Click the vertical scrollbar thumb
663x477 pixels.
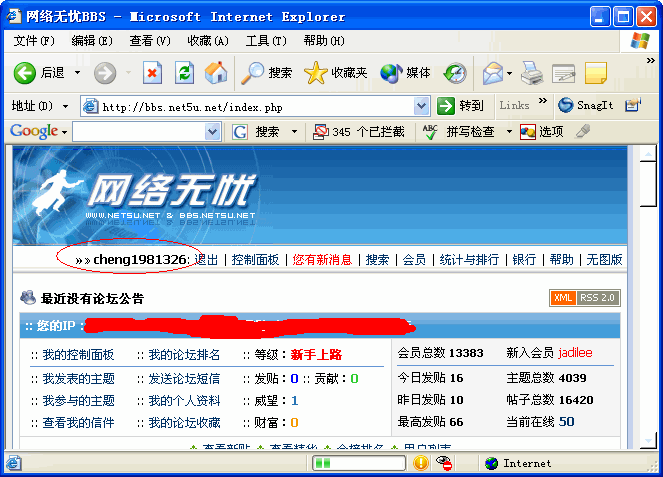648,183
